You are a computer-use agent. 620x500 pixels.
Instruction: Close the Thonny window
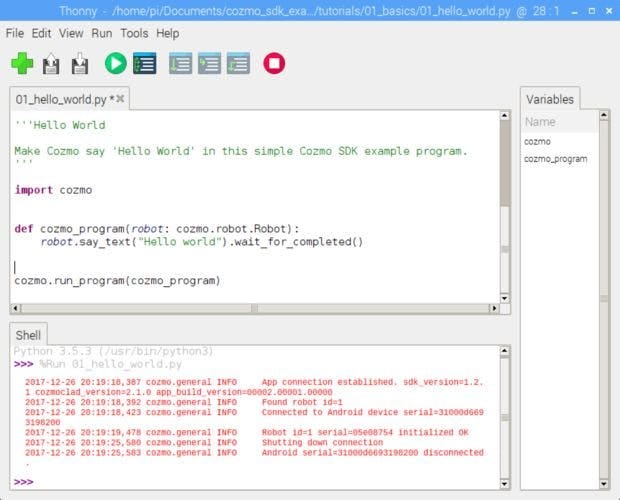[x=609, y=11]
